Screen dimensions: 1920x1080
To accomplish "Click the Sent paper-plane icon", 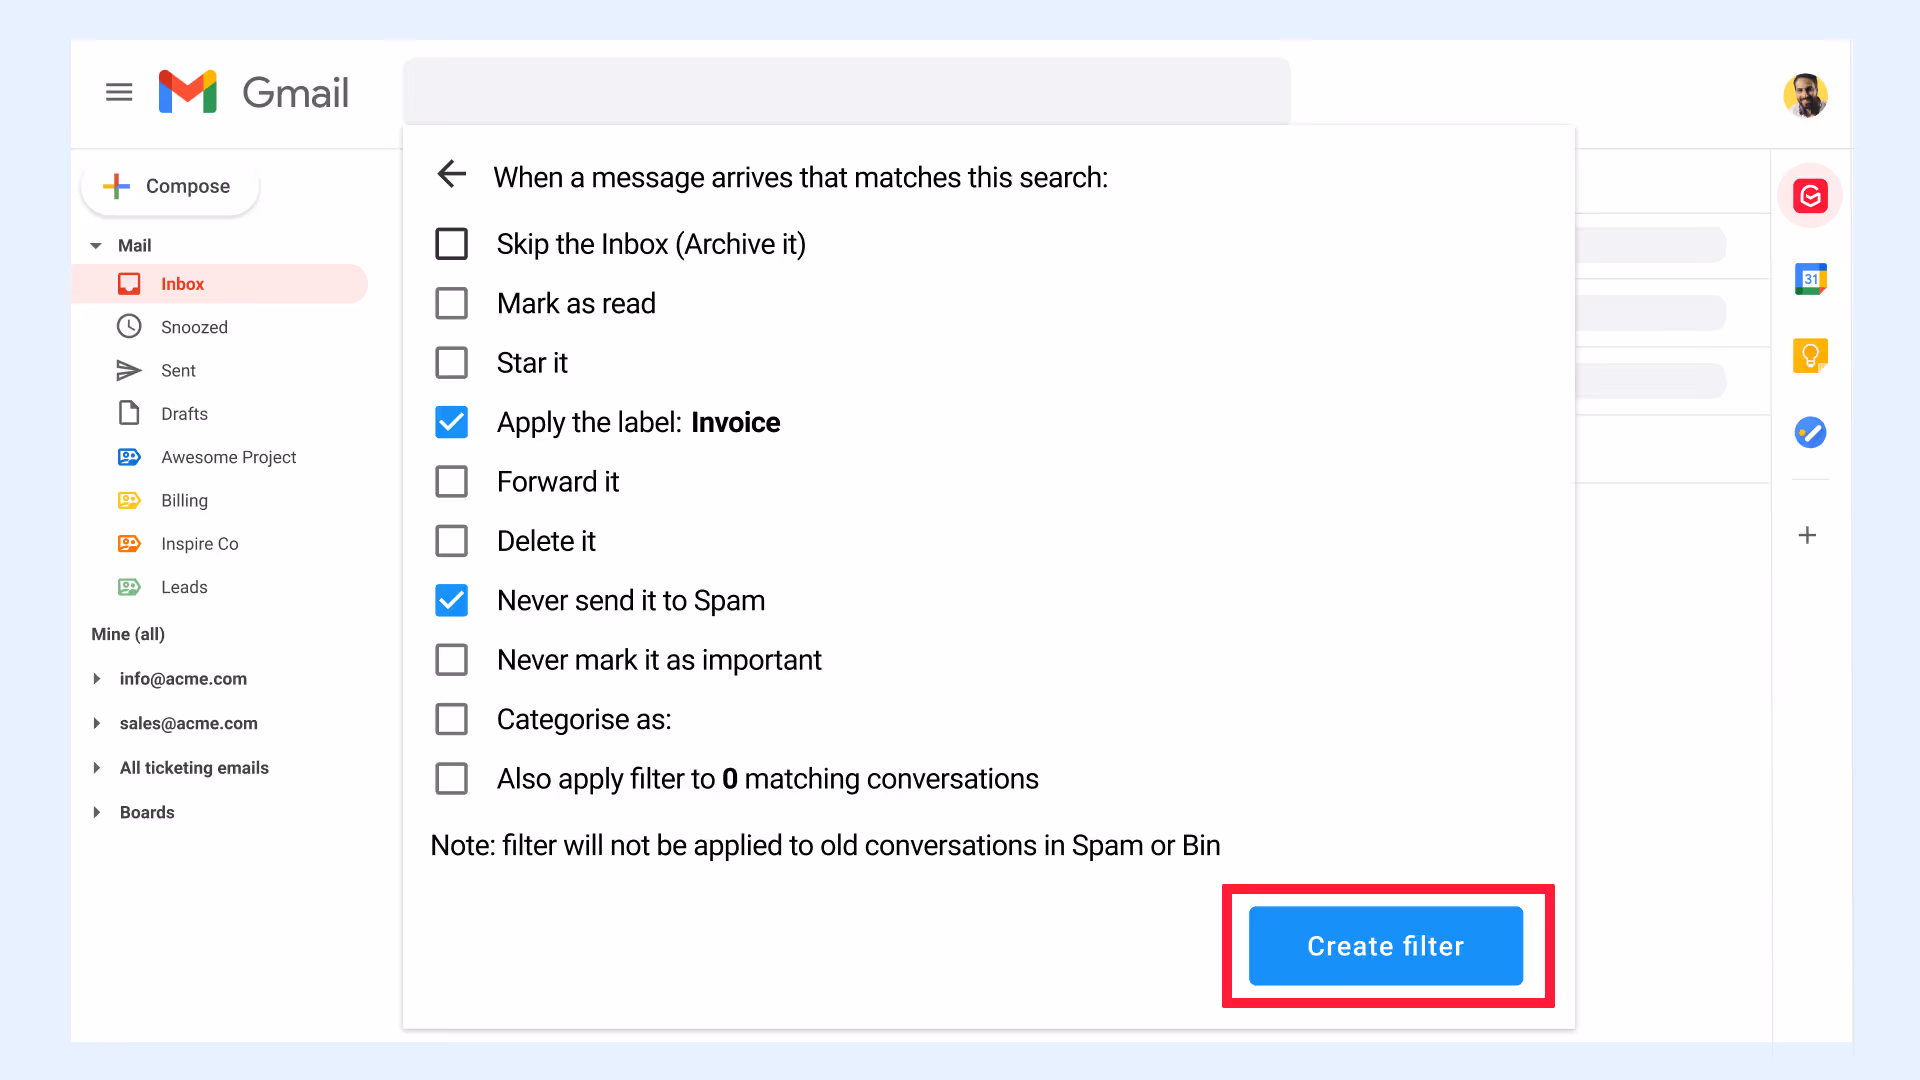I will pyautogui.click(x=129, y=370).
